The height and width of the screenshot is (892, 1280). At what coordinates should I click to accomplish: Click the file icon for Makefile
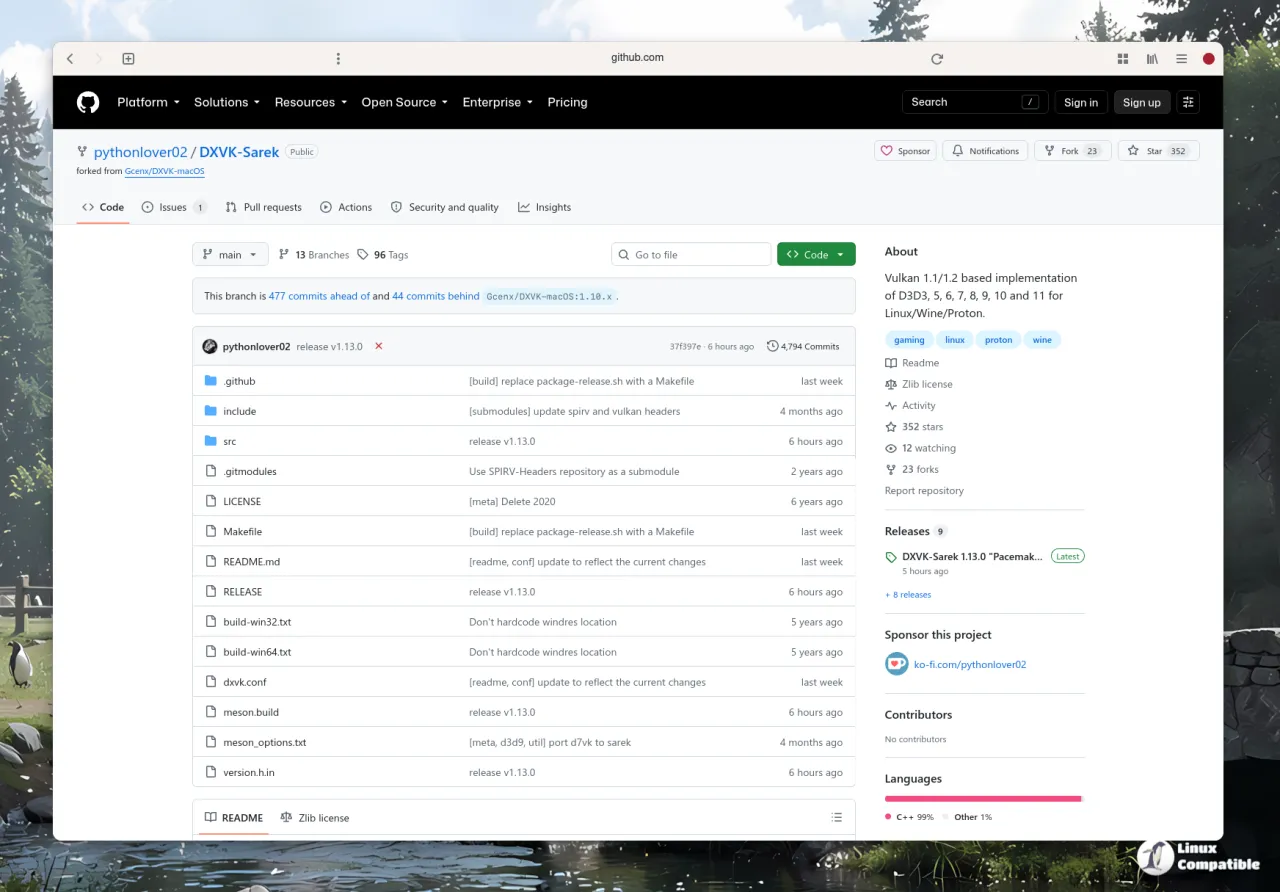(211, 531)
